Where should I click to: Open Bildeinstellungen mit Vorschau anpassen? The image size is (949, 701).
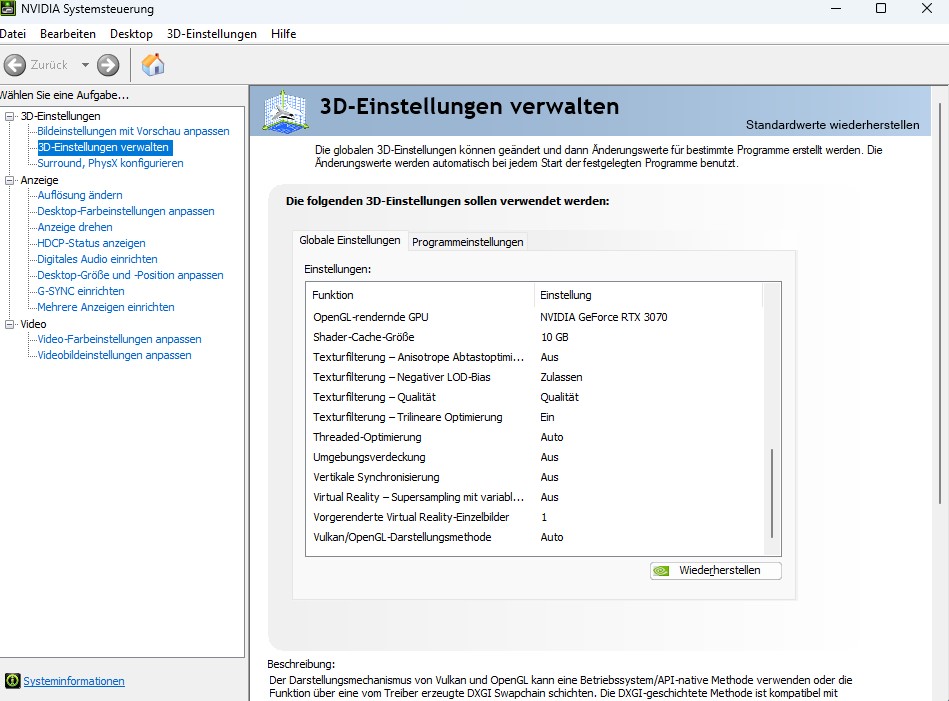coord(133,131)
